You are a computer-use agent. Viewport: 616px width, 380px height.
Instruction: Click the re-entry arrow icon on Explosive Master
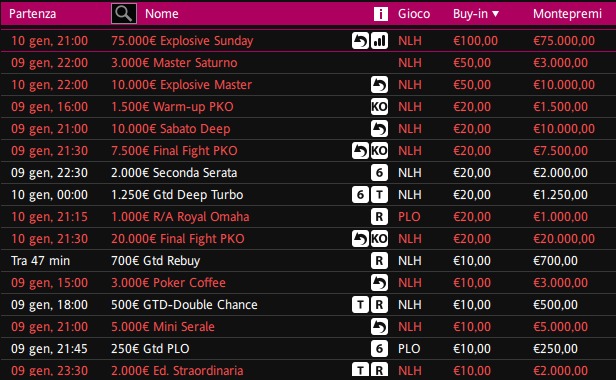pyautogui.click(x=380, y=85)
